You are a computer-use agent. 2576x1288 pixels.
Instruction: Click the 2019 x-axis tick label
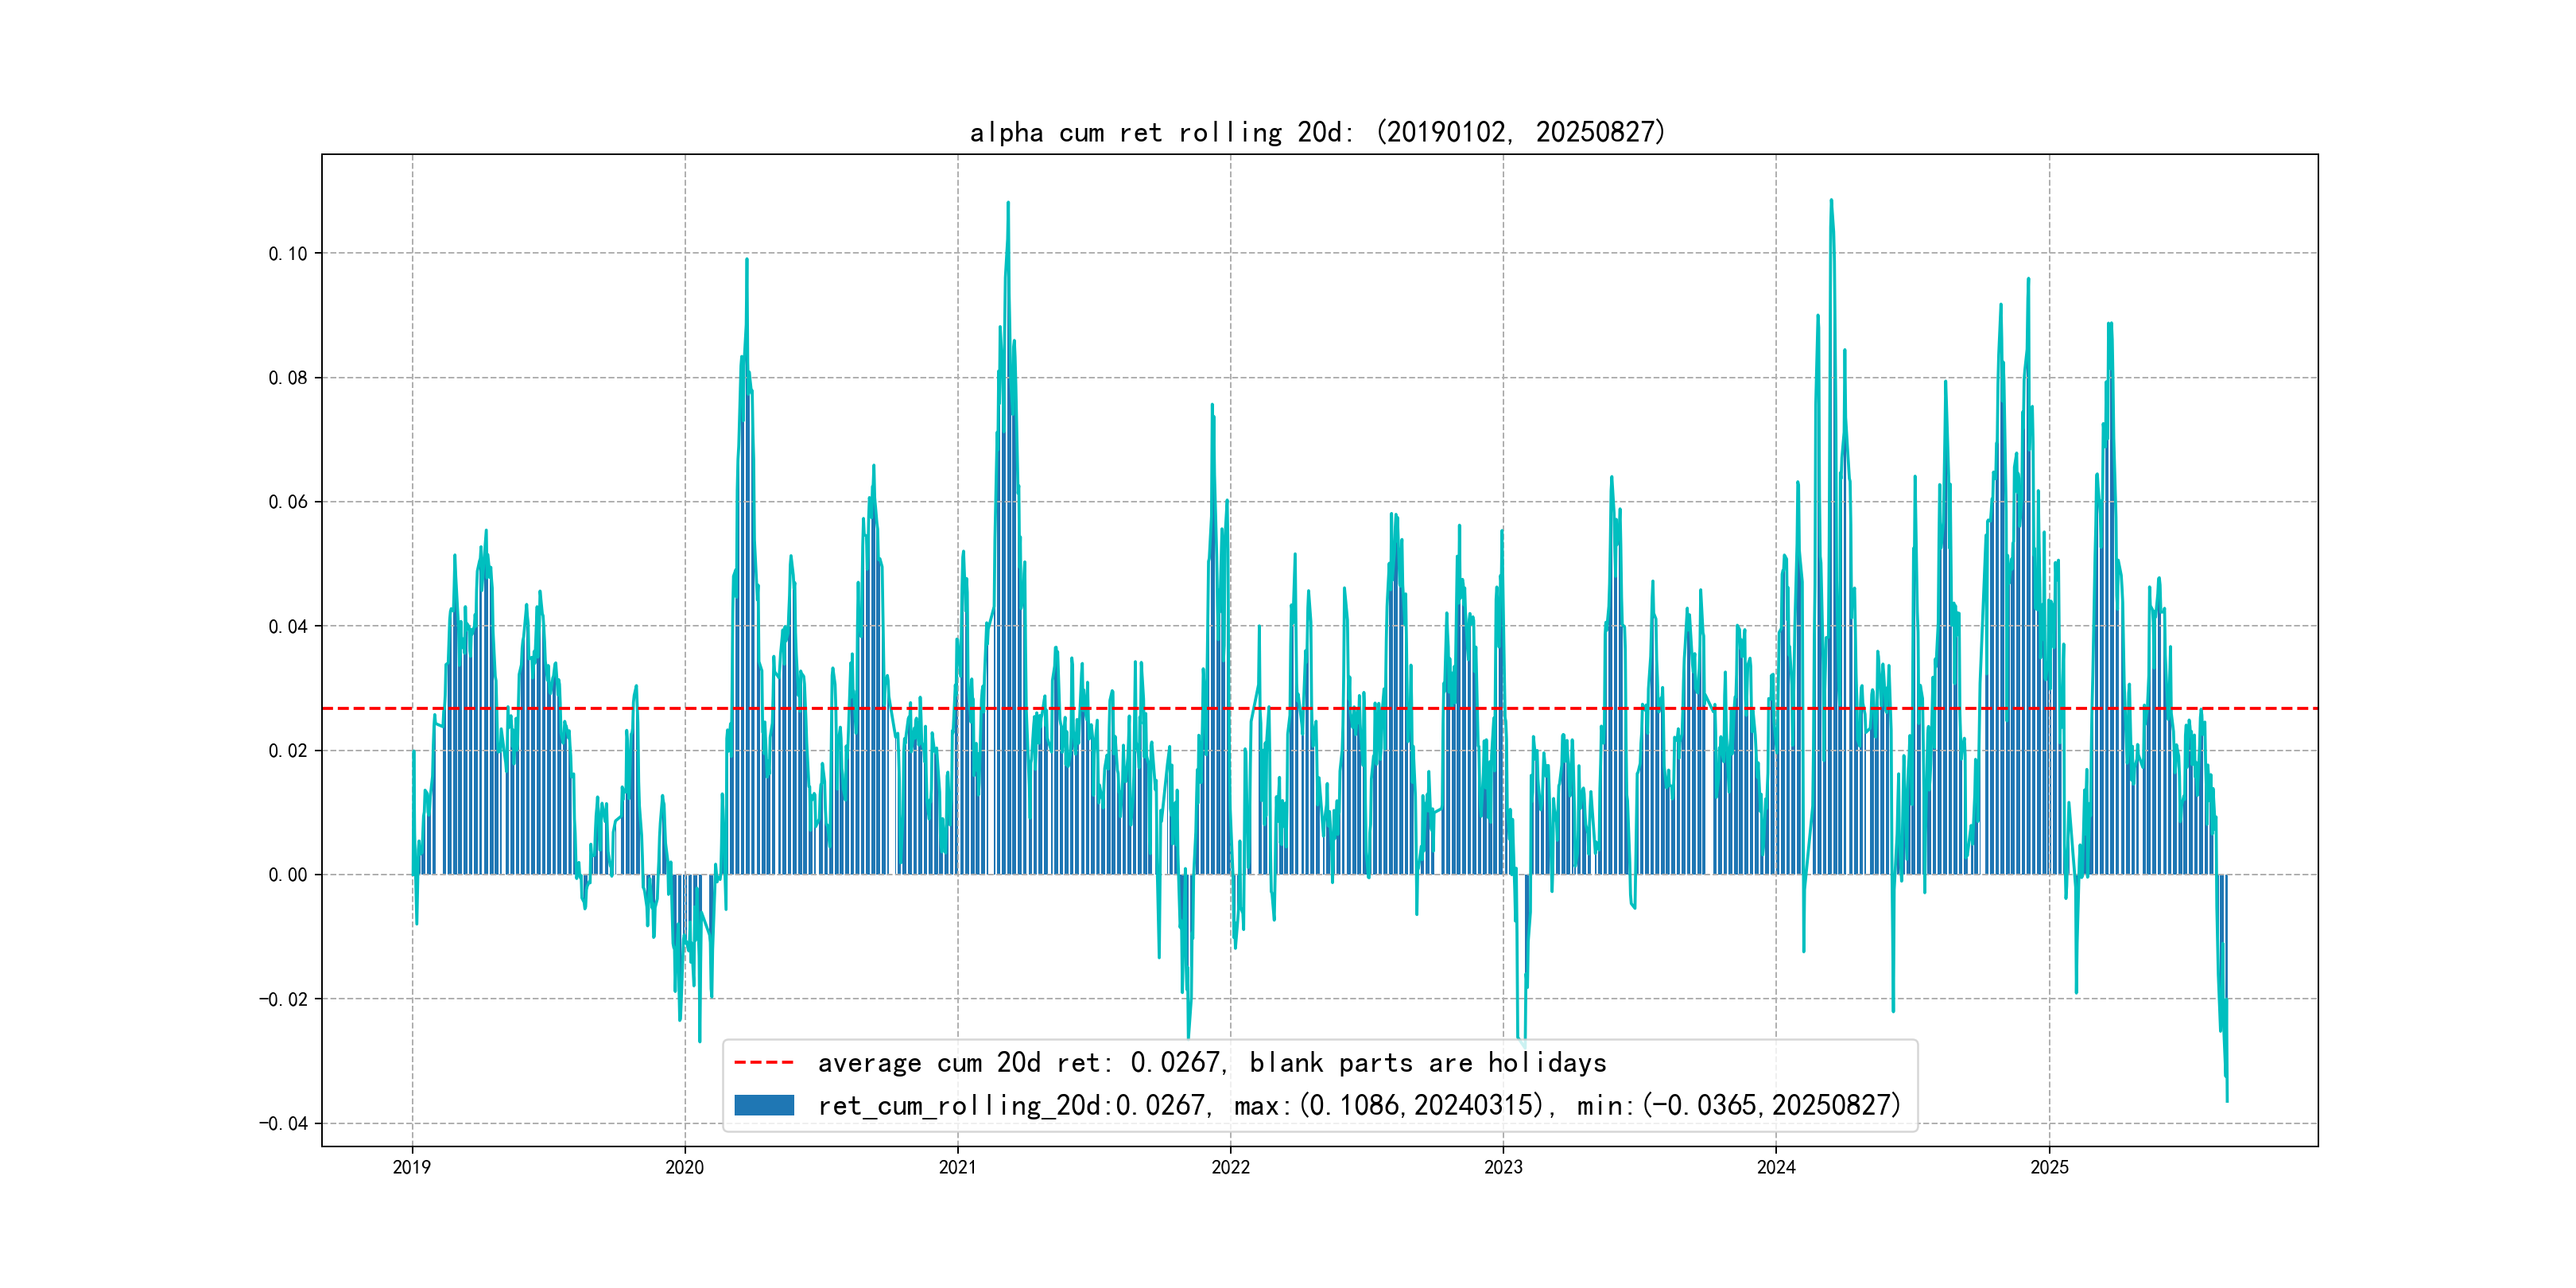point(412,1167)
